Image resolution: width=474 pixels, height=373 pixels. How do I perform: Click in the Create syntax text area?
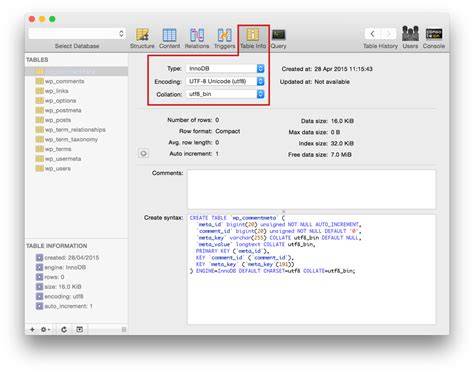coord(311,269)
